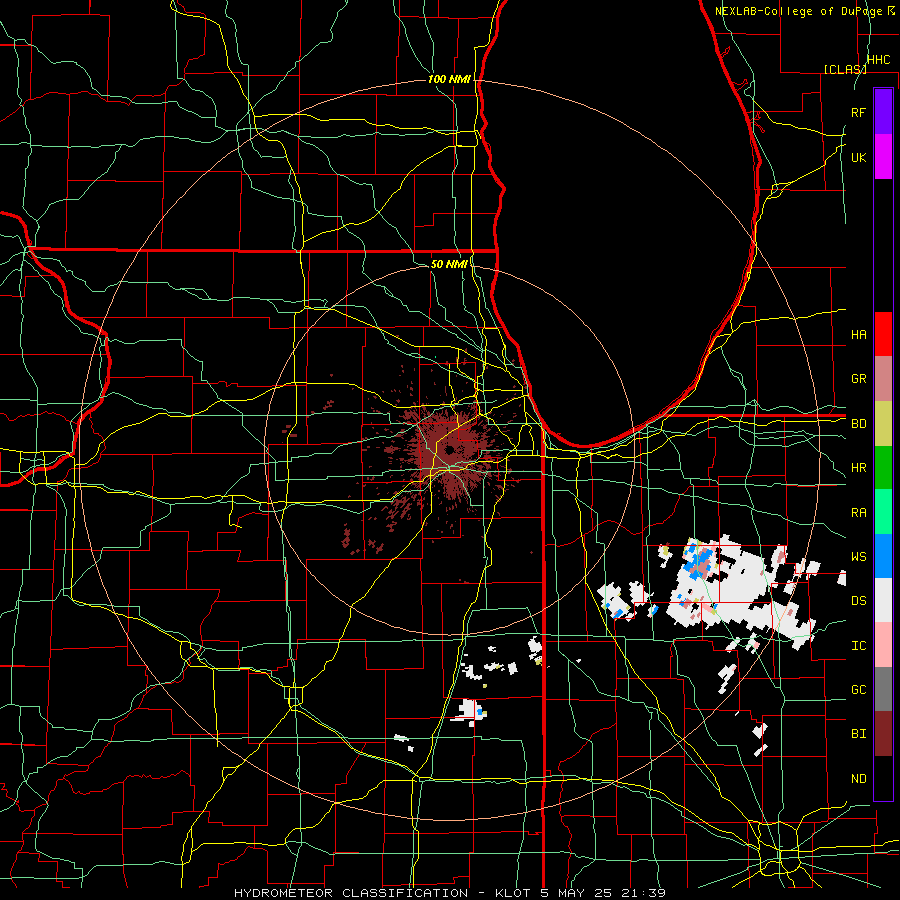
Task: Click the mint RA legend color
Action: [x=883, y=512]
